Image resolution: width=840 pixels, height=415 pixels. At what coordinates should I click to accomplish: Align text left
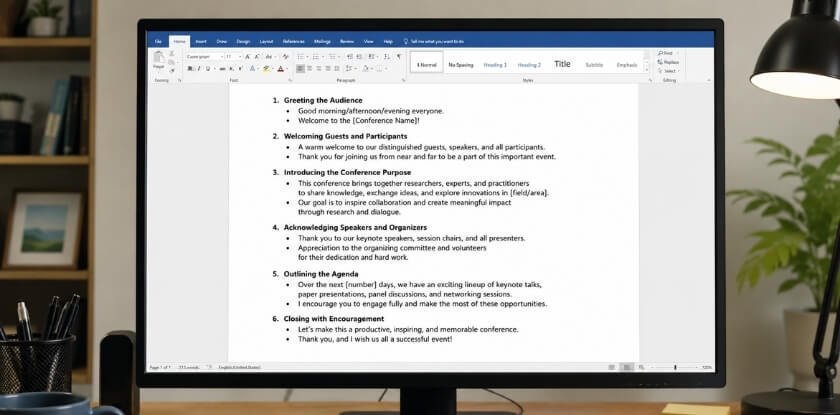301,69
